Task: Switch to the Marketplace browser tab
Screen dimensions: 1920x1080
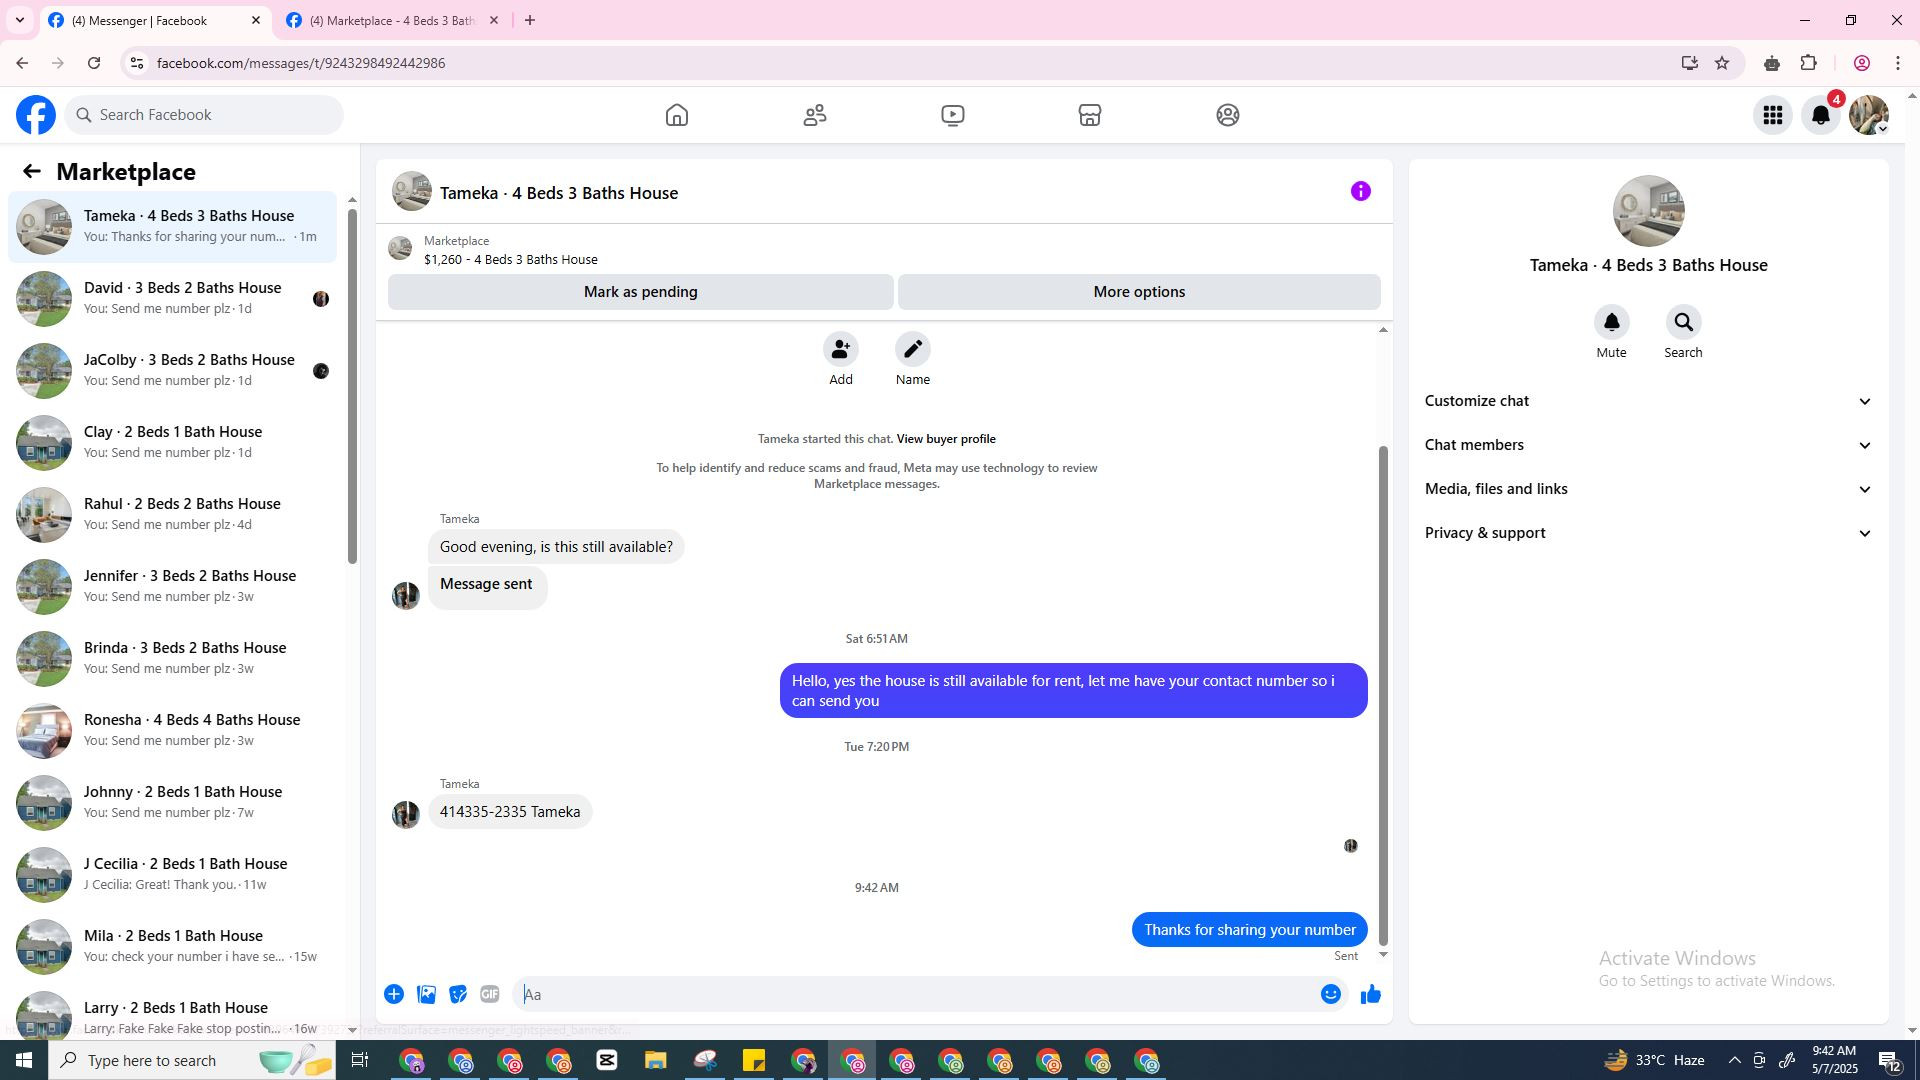Action: [392, 20]
